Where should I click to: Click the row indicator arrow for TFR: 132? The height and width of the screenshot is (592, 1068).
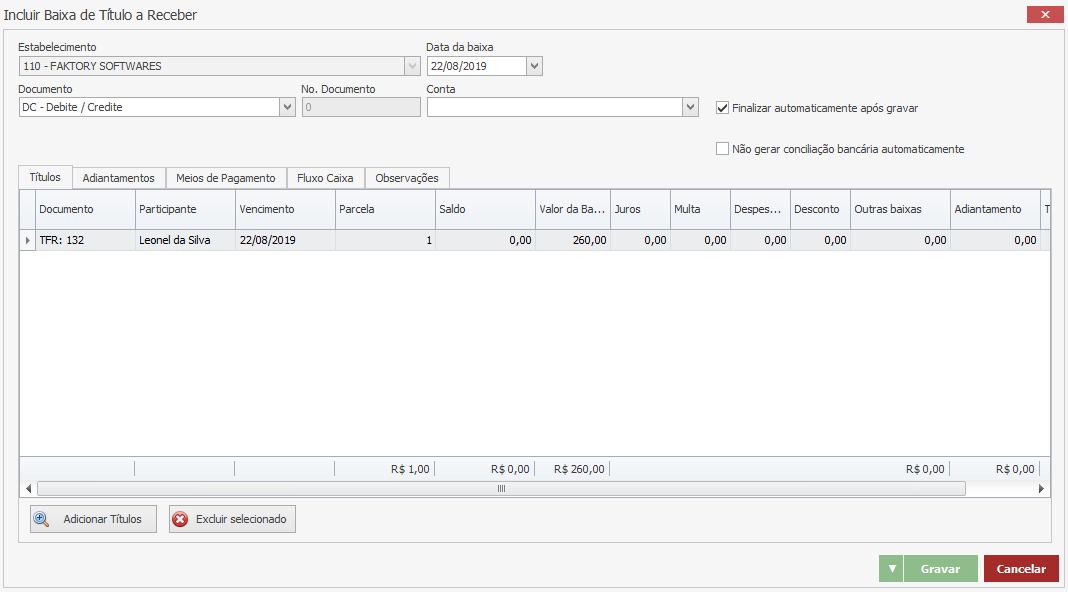click(x=27, y=240)
